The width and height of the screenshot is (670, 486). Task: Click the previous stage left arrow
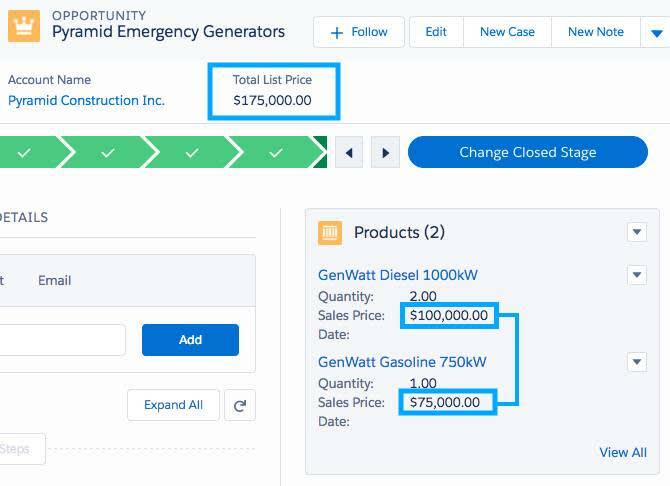(x=349, y=153)
